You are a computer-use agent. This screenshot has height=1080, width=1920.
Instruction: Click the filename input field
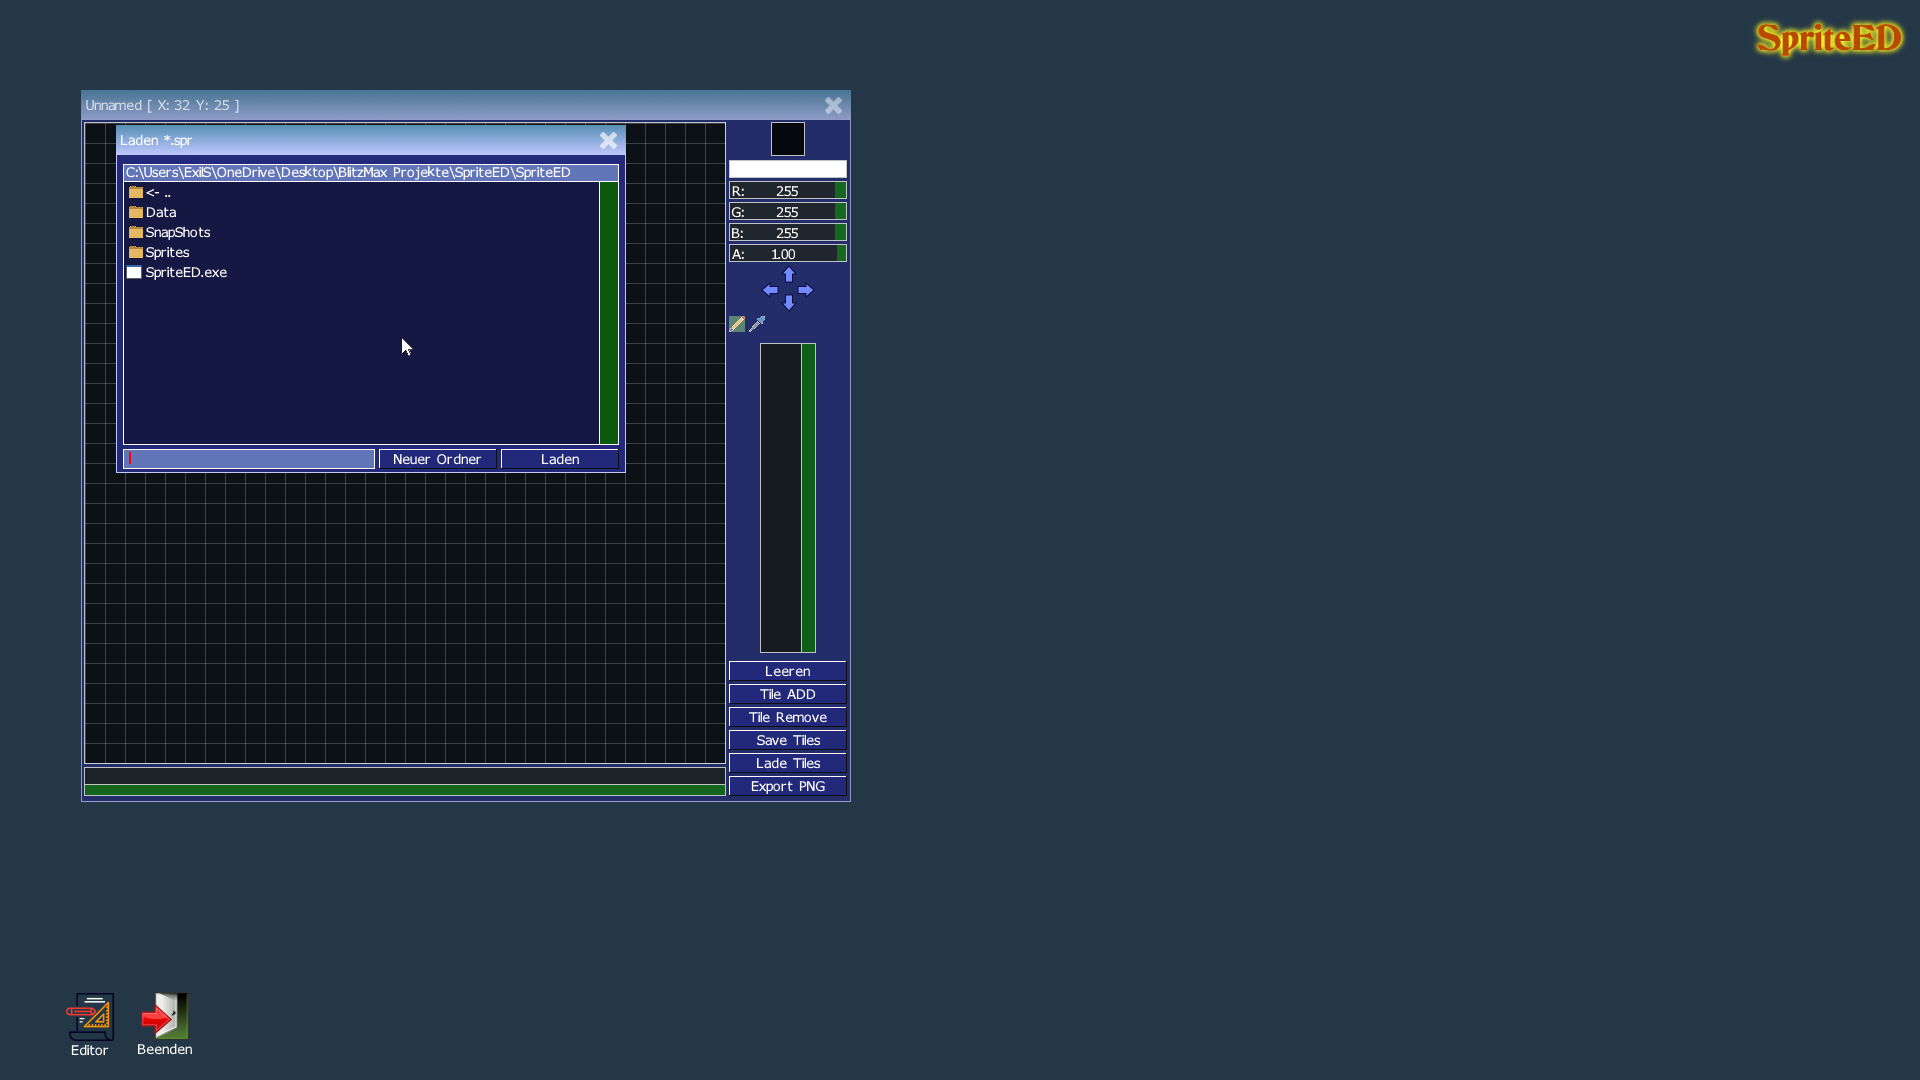click(x=249, y=459)
